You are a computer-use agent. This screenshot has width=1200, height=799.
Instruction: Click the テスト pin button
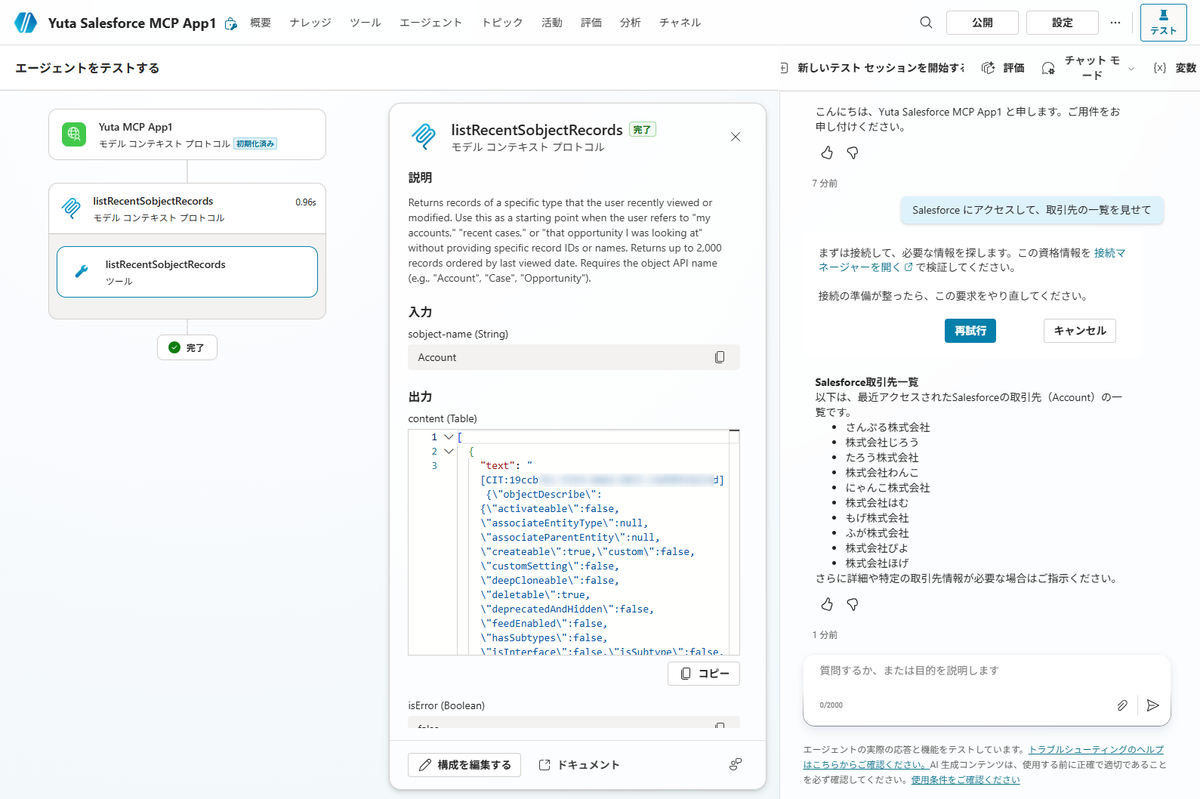pos(1163,23)
